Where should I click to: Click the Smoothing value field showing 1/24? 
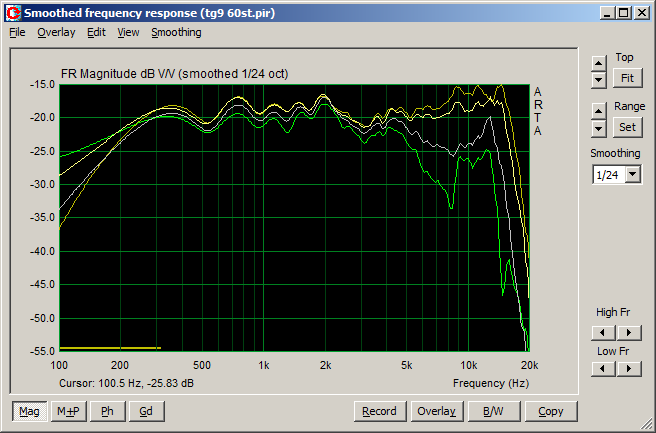tap(609, 175)
